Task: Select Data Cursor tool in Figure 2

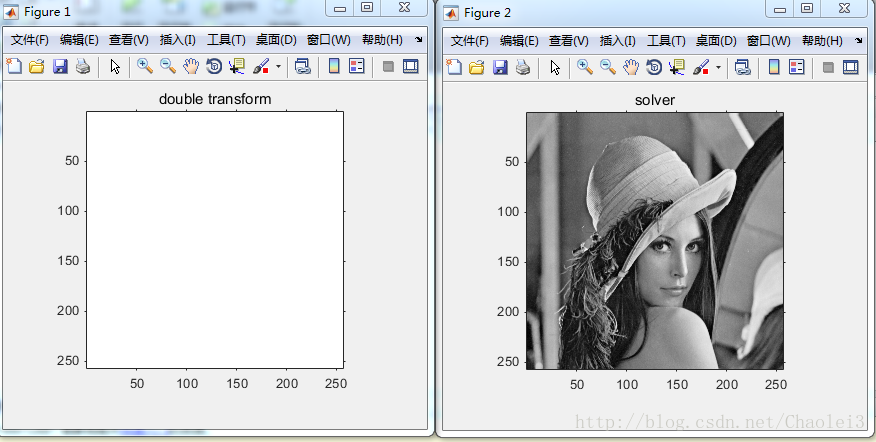Action: [x=677, y=68]
